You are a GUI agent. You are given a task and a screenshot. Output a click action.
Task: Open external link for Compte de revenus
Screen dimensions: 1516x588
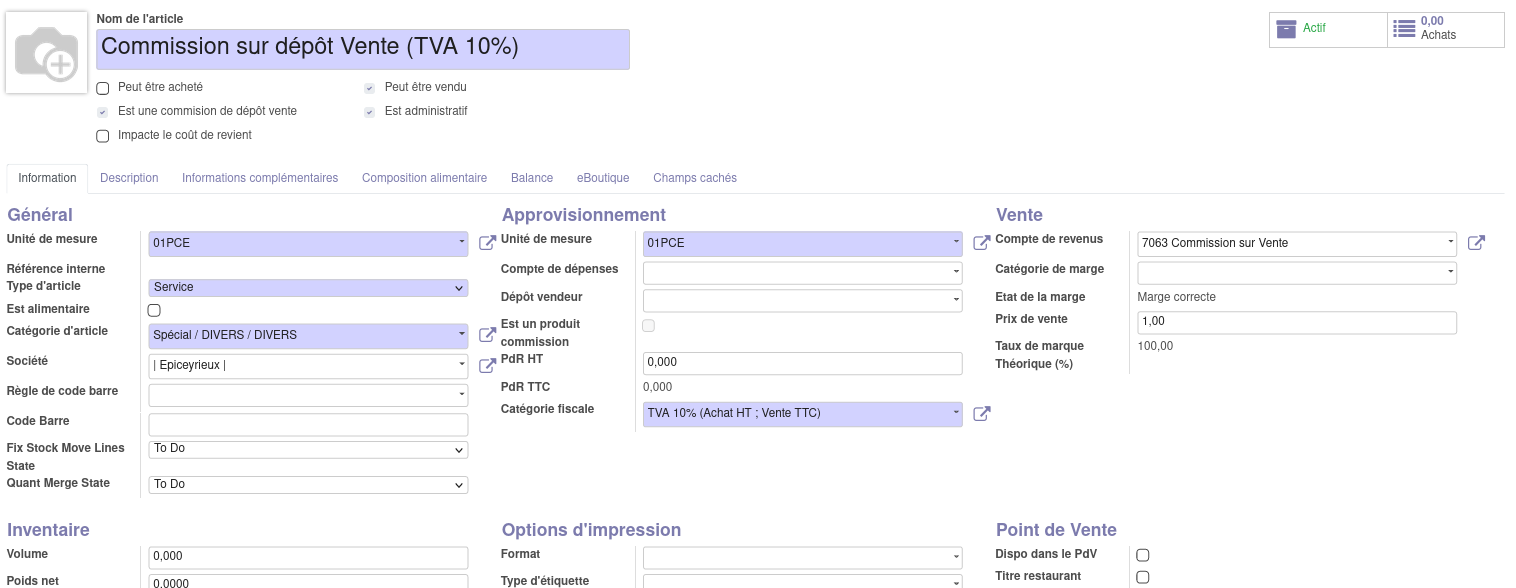point(1475,243)
